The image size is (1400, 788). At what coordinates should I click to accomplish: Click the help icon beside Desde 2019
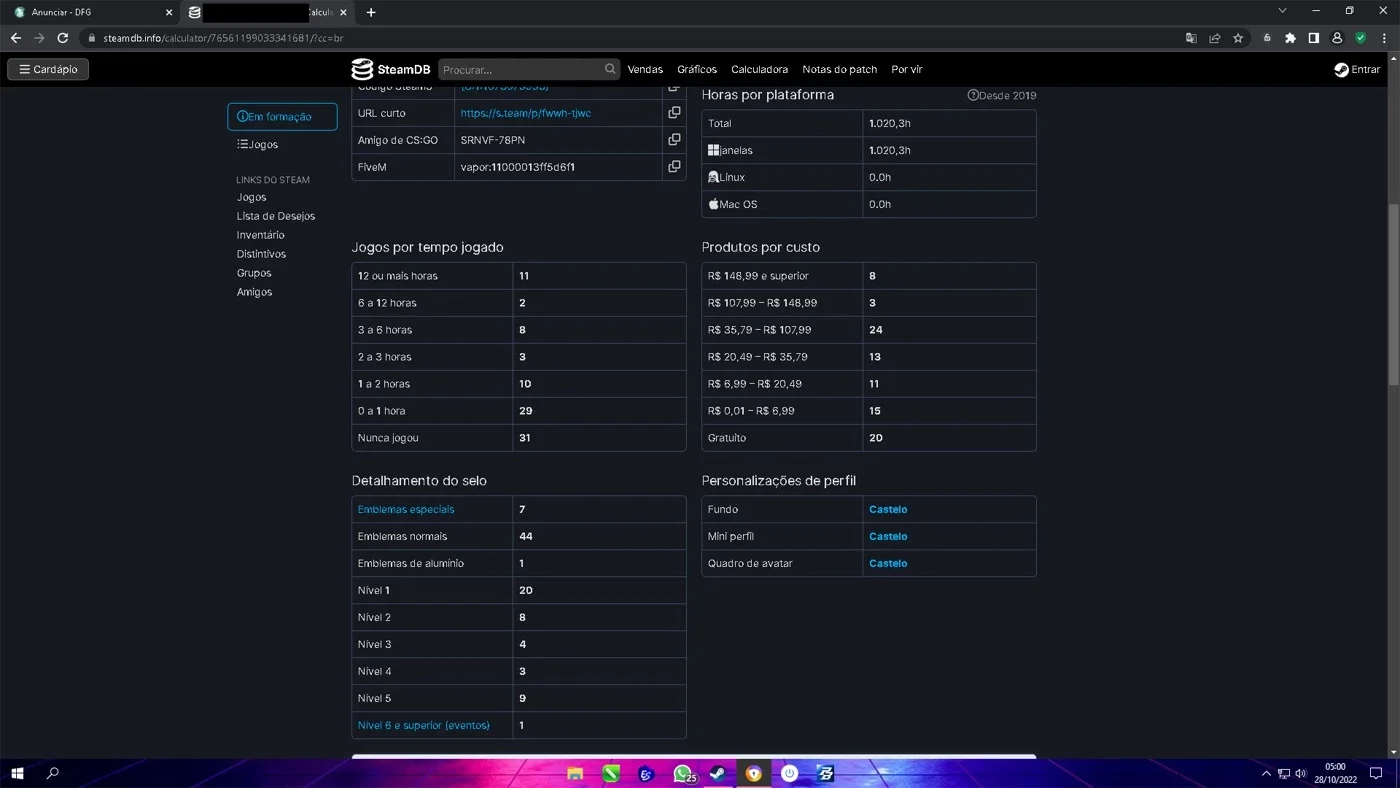(x=972, y=95)
